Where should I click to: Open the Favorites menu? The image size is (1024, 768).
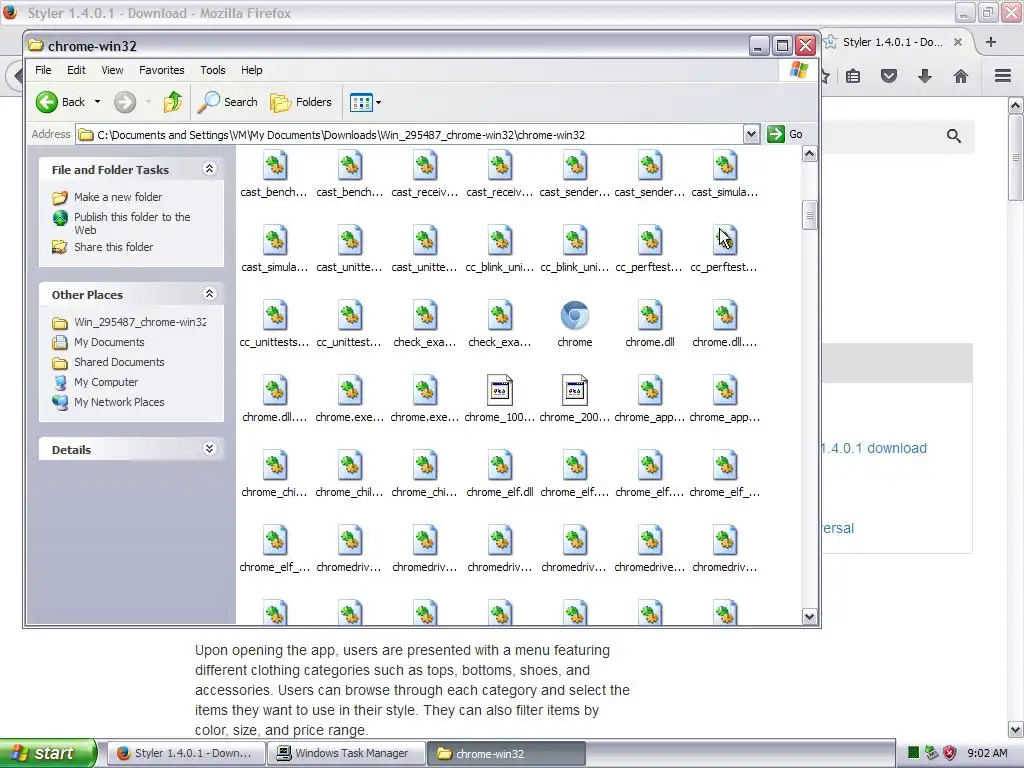[x=161, y=70]
